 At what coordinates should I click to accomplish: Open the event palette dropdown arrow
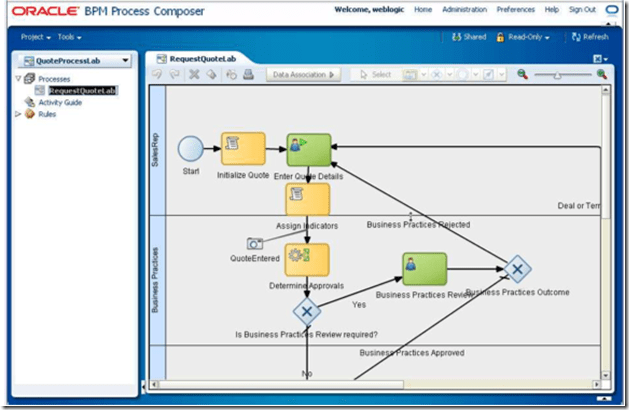click(476, 75)
